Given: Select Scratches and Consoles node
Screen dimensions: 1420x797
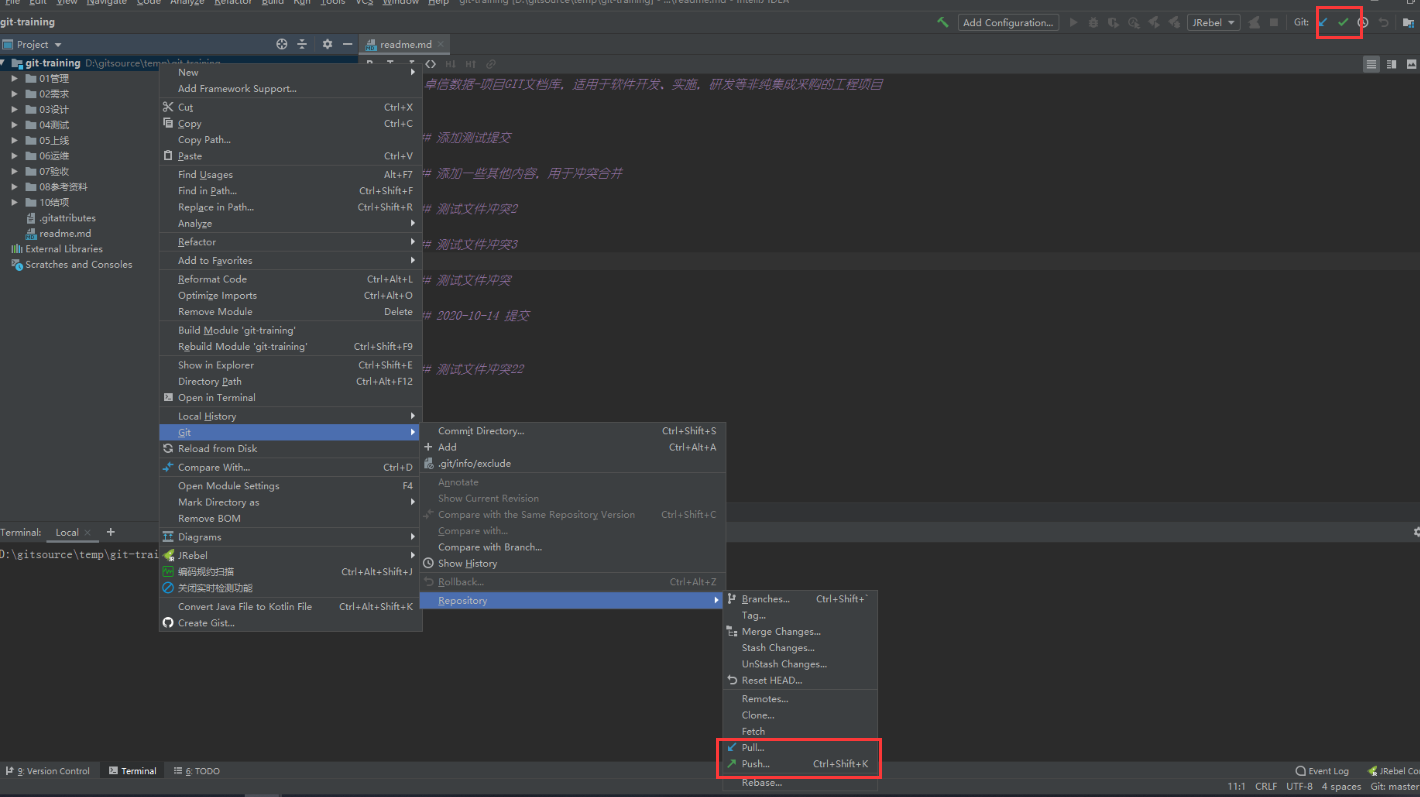Looking at the screenshot, I should pyautogui.click(x=72, y=264).
